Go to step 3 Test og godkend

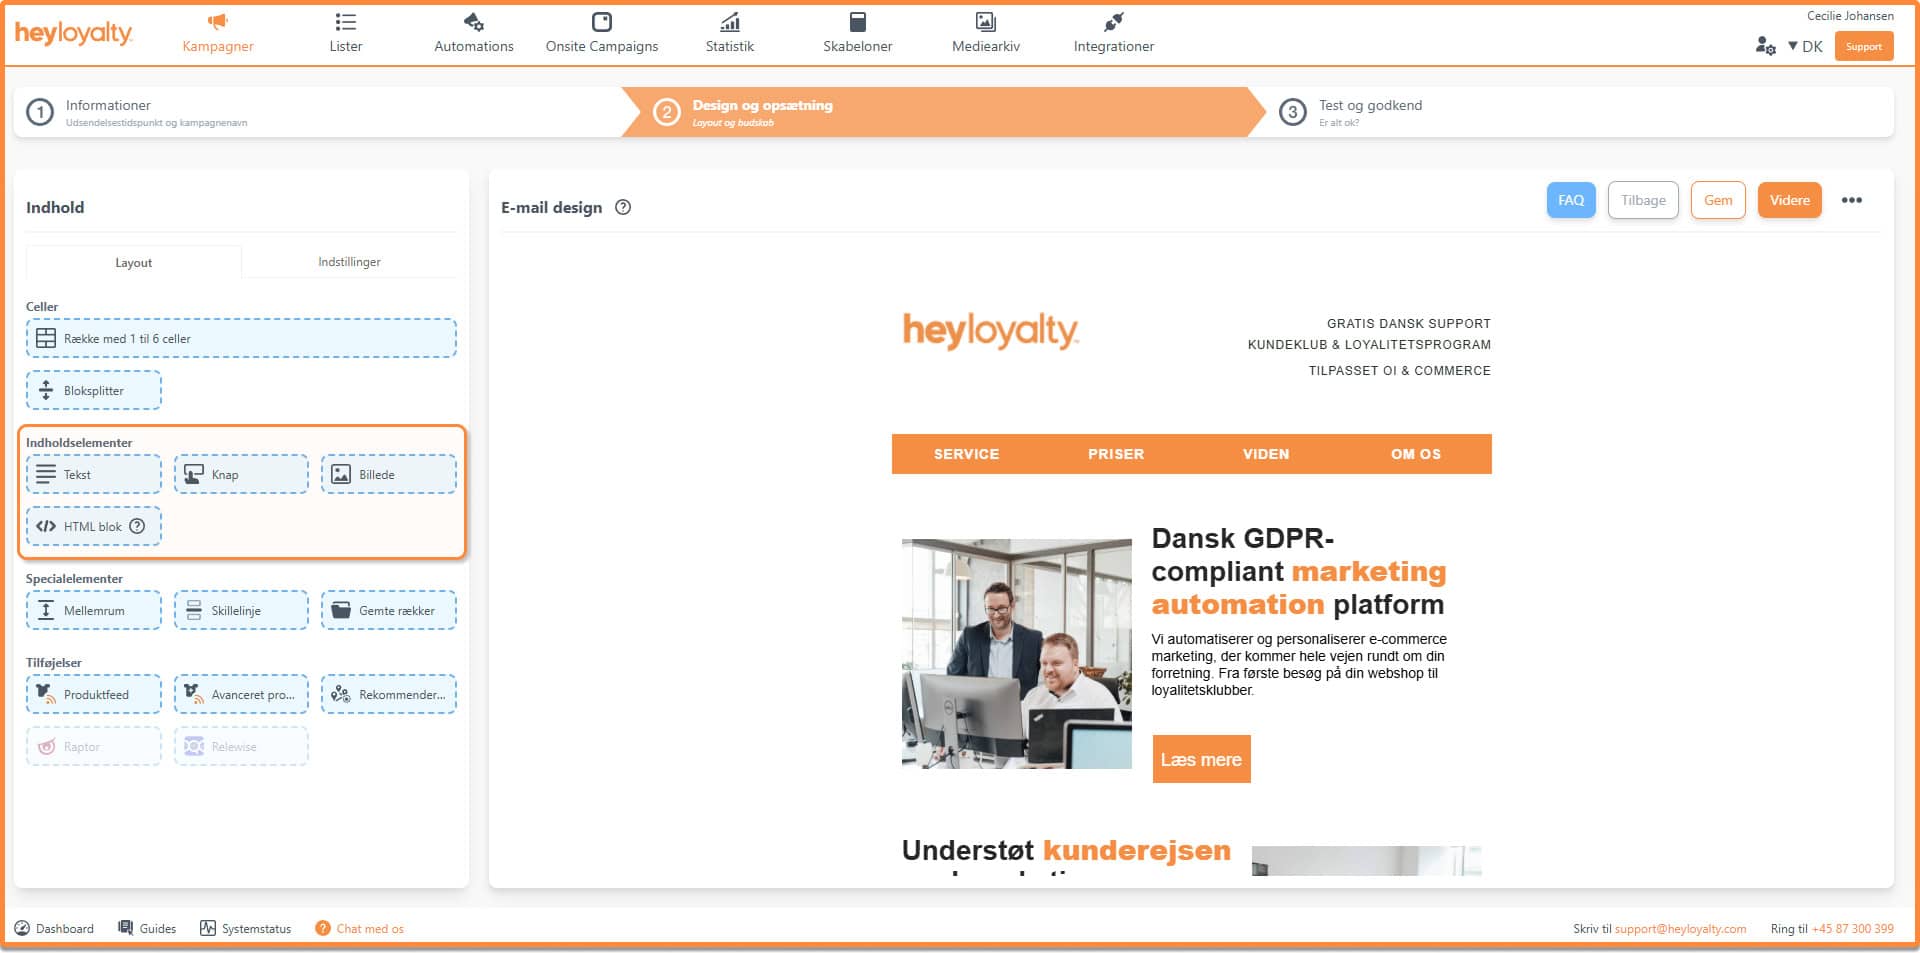pyautogui.click(x=1369, y=112)
